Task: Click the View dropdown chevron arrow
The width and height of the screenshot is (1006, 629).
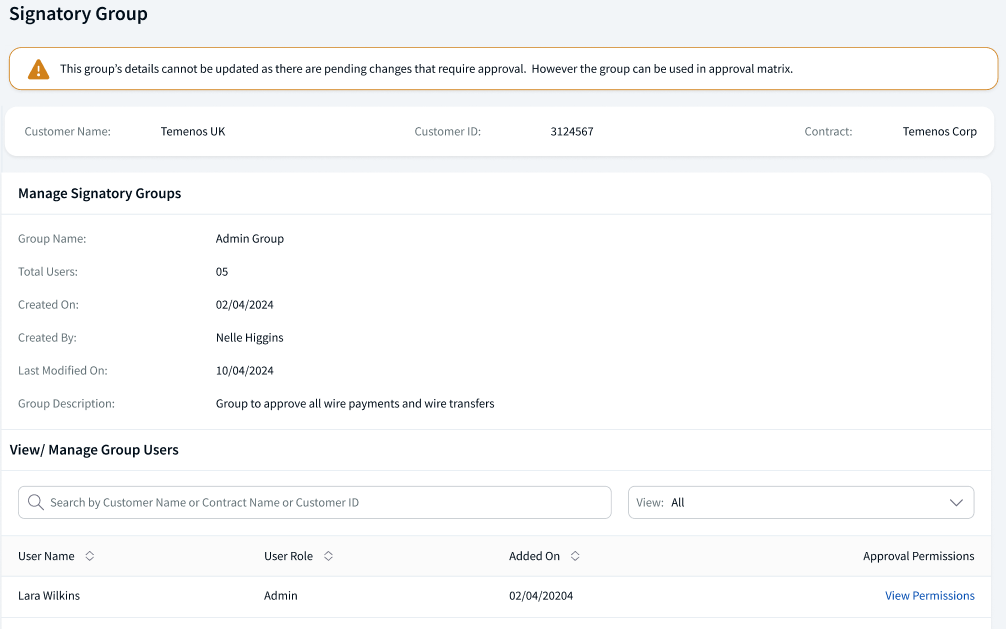Action: coord(956,503)
